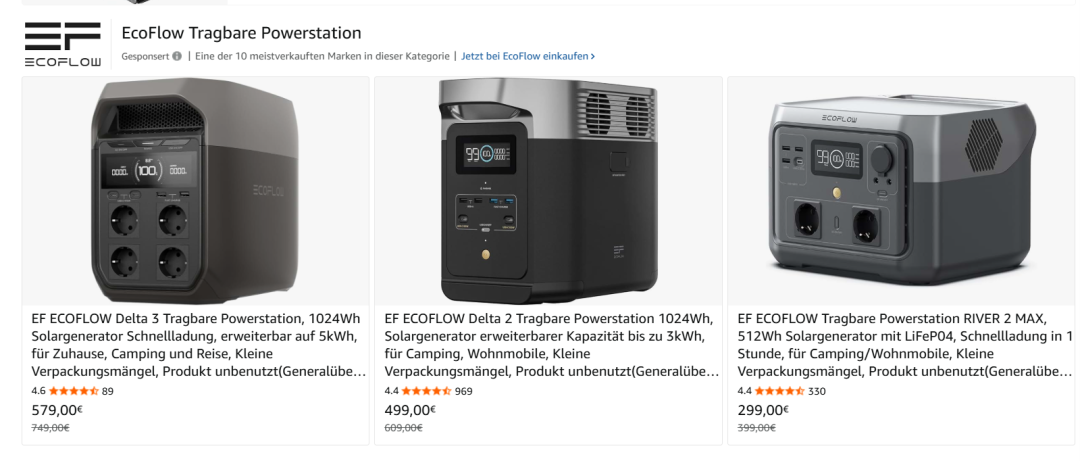Open the 330 reviews count link

pyautogui.click(x=817, y=391)
